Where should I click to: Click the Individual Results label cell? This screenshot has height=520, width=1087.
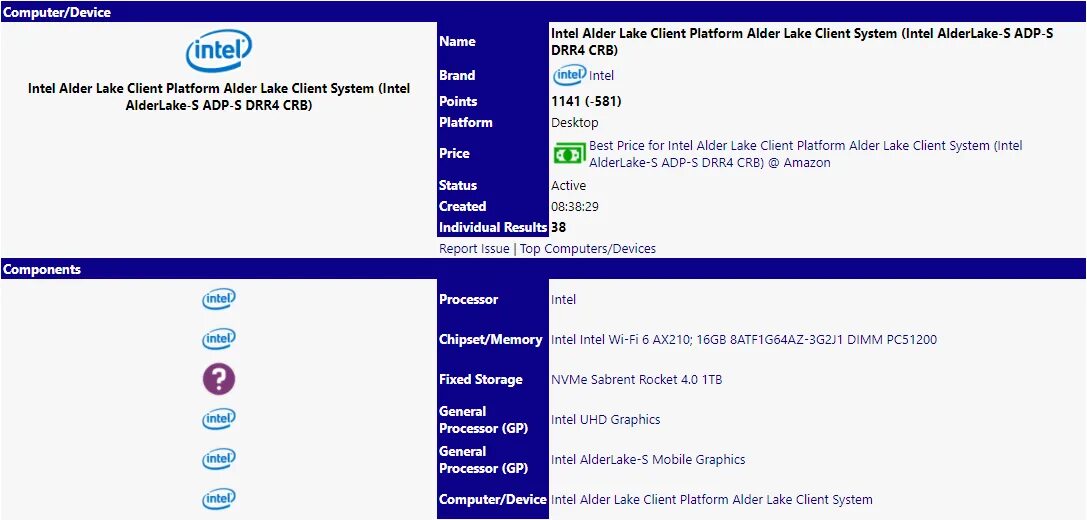pyautogui.click(x=493, y=227)
